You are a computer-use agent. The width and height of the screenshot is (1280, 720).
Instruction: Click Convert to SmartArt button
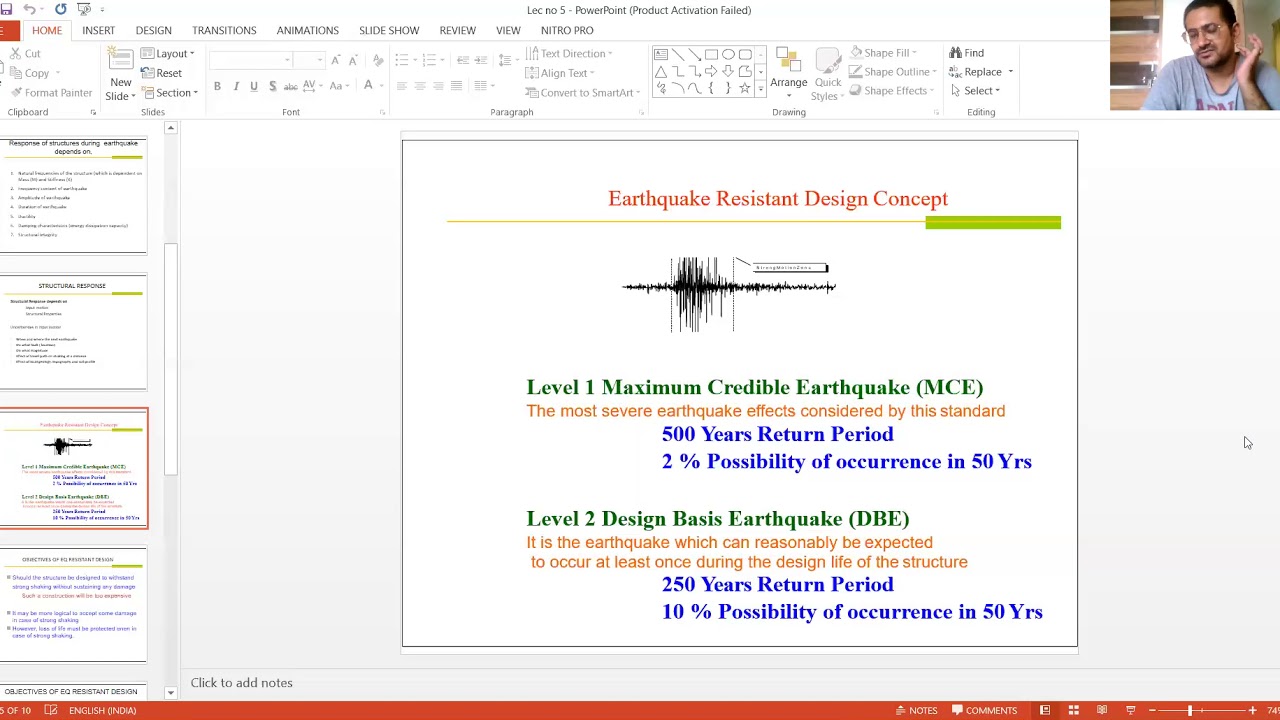point(582,93)
